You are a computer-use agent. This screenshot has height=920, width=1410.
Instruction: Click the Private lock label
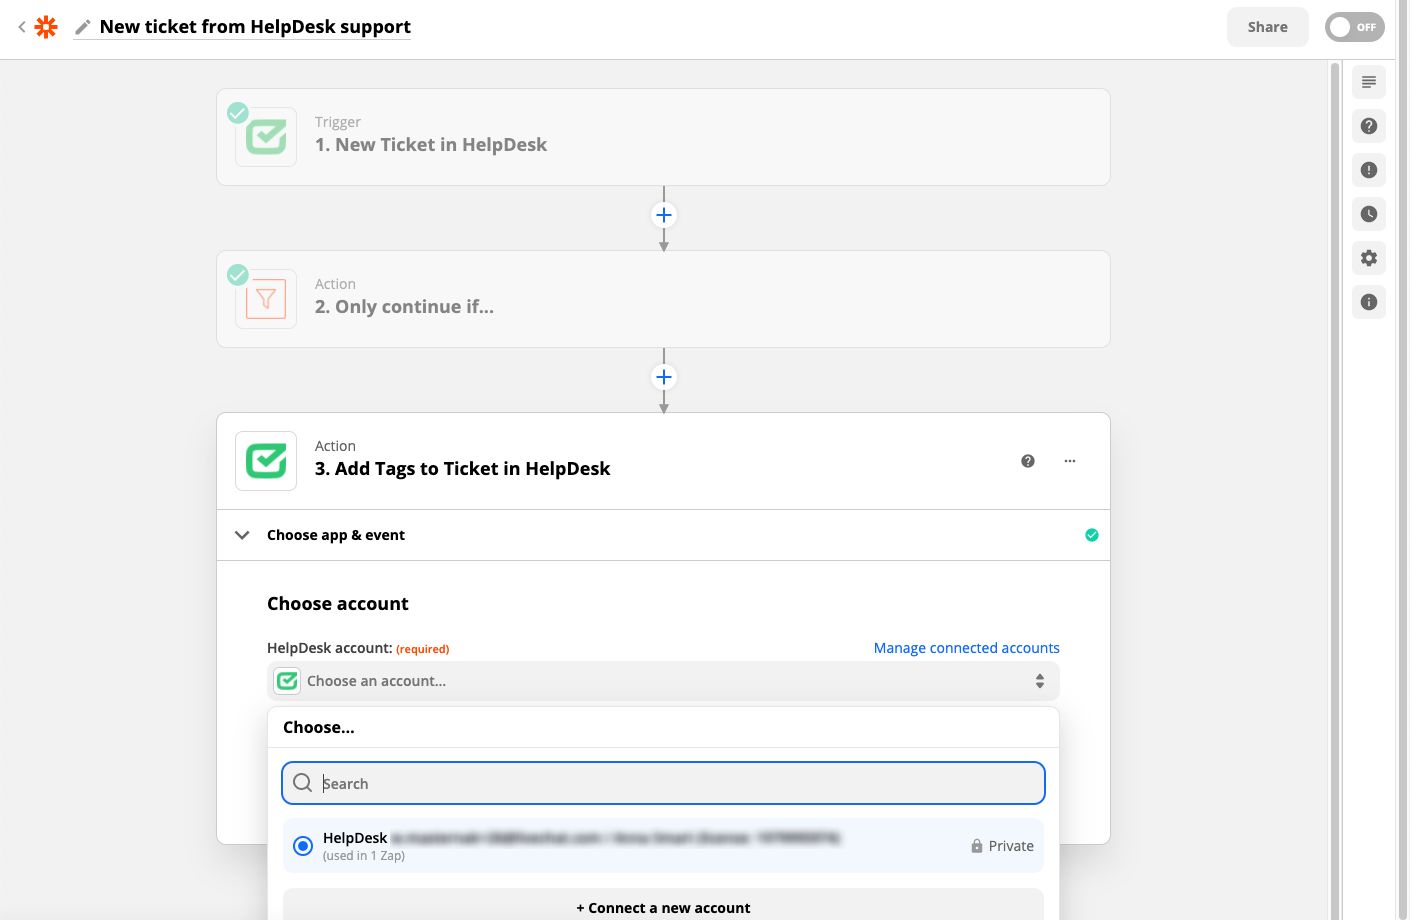pyautogui.click(x=1002, y=846)
